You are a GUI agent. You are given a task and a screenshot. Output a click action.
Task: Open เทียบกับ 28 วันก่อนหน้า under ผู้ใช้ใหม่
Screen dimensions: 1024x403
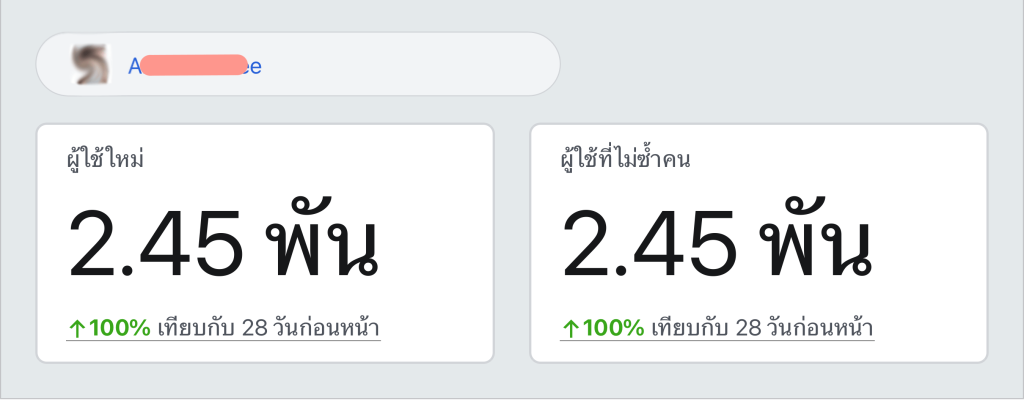269,328
